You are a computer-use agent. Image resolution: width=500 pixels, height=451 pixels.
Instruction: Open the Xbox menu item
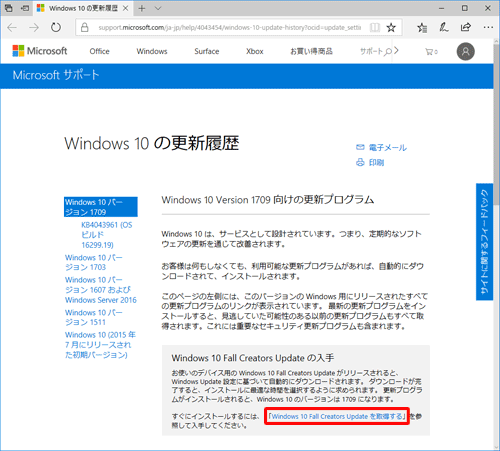click(255, 51)
